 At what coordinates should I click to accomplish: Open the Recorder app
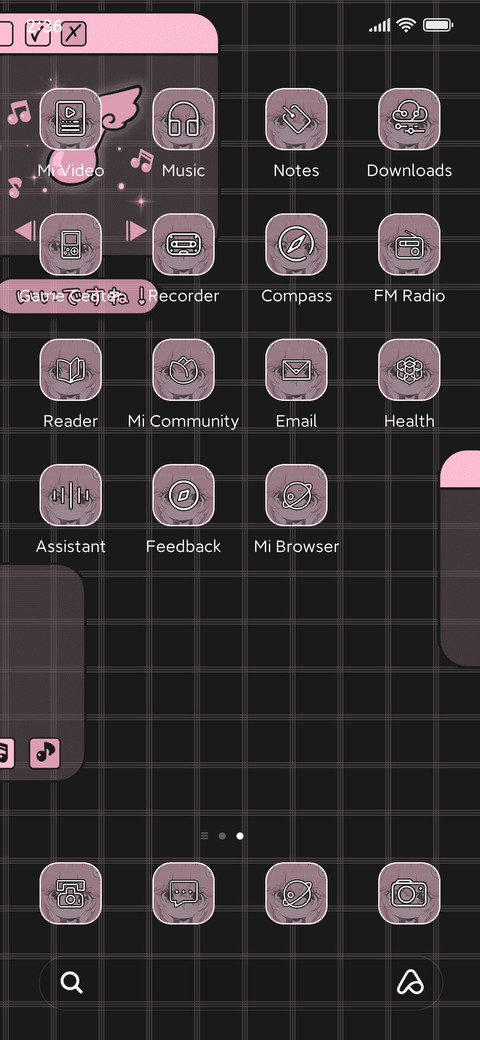(184, 245)
